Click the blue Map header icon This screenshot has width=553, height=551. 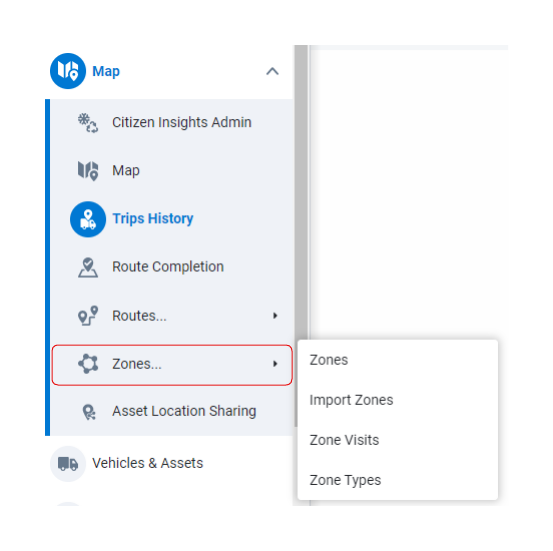pos(68,71)
